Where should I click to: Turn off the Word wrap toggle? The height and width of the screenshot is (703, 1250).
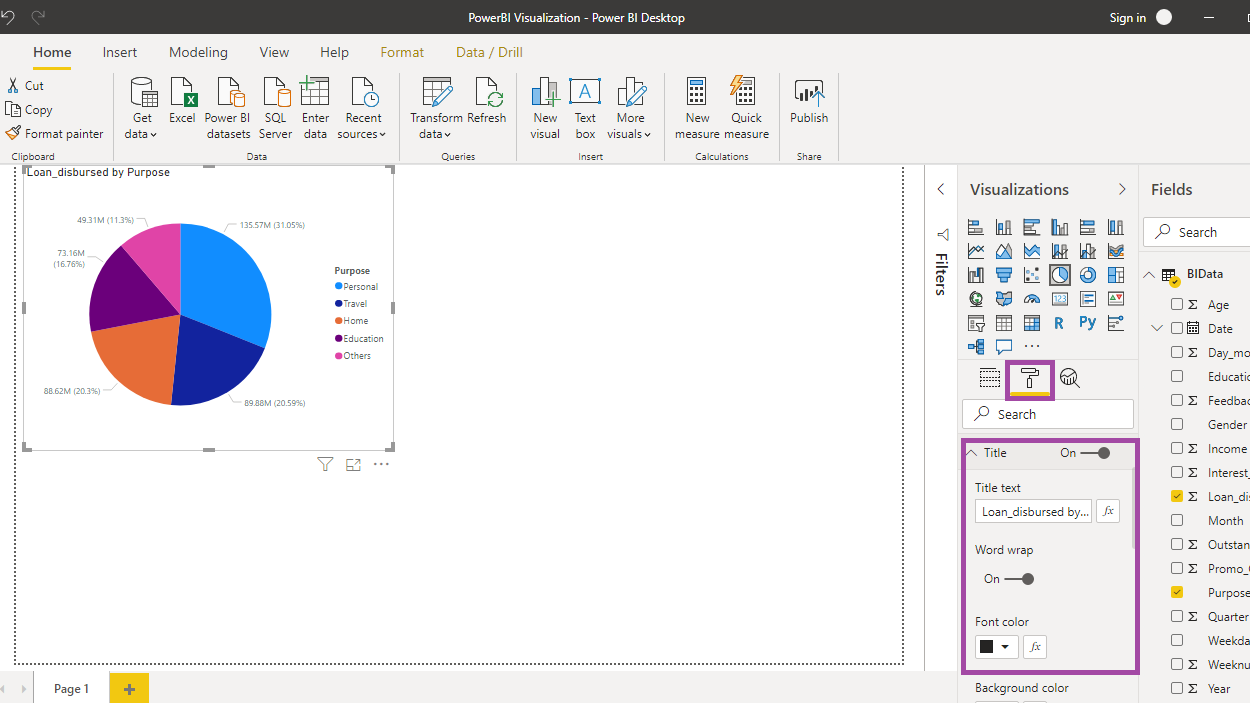tap(1021, 579)
